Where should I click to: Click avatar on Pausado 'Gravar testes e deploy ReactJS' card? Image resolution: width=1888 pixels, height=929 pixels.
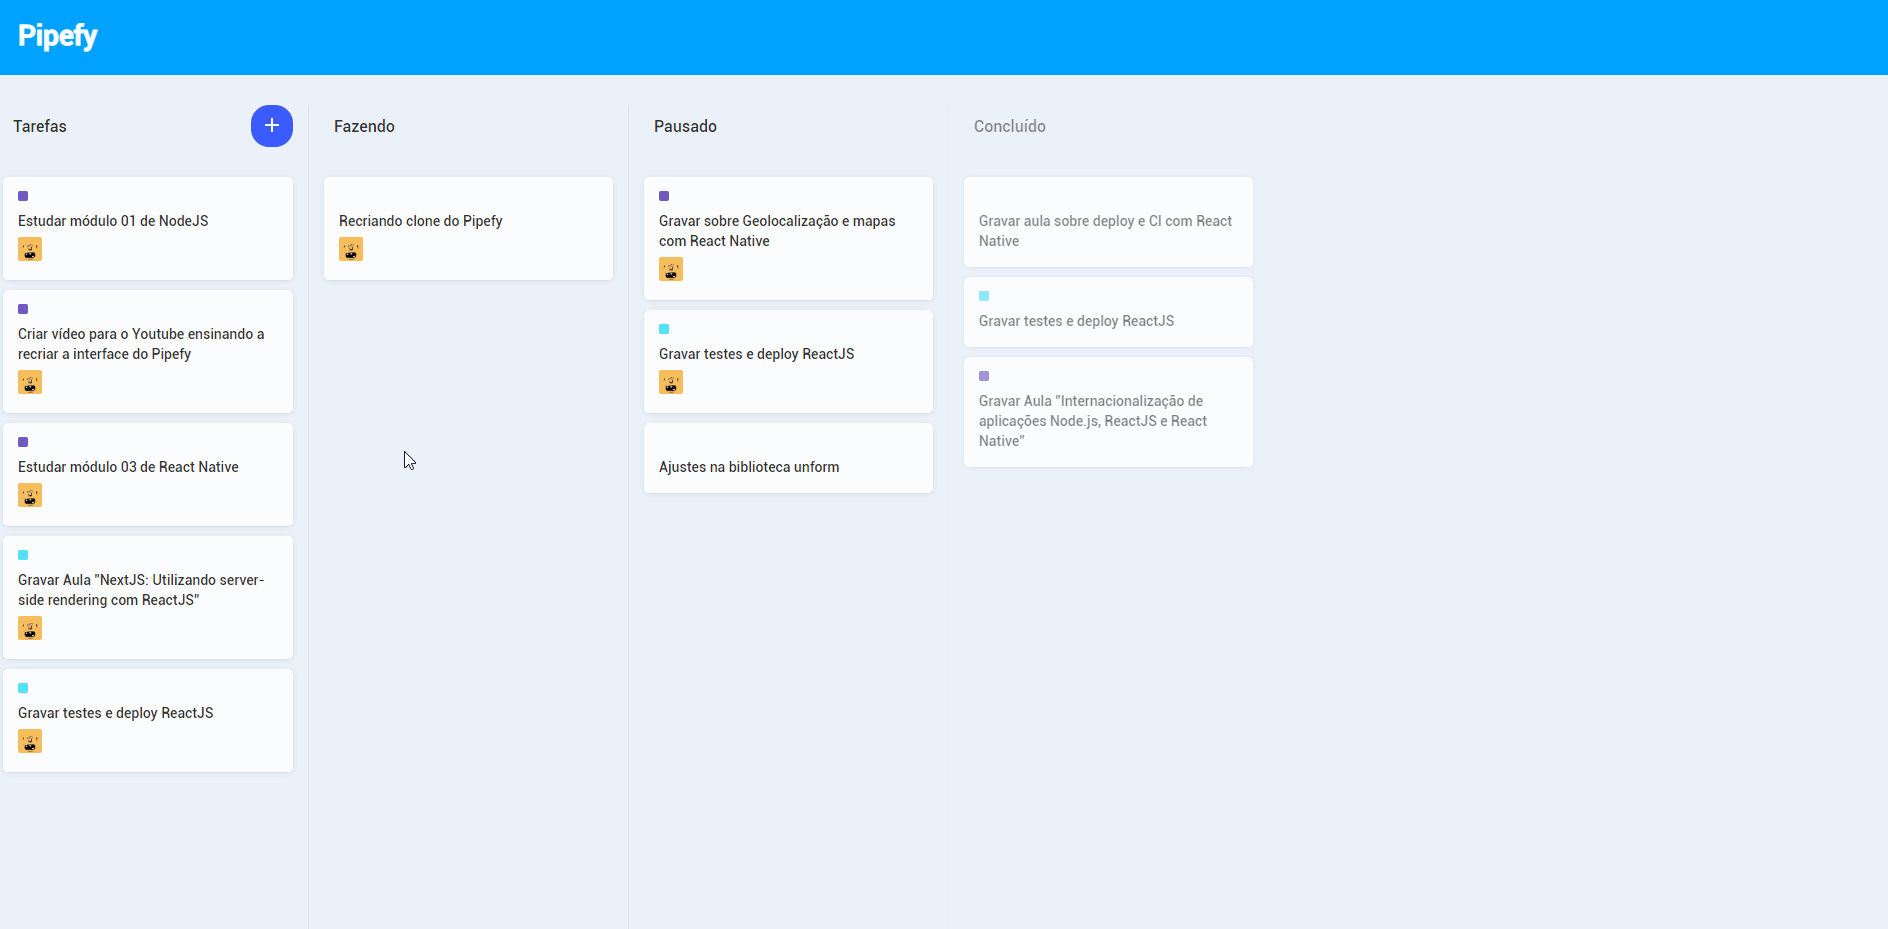pos(671,382)
